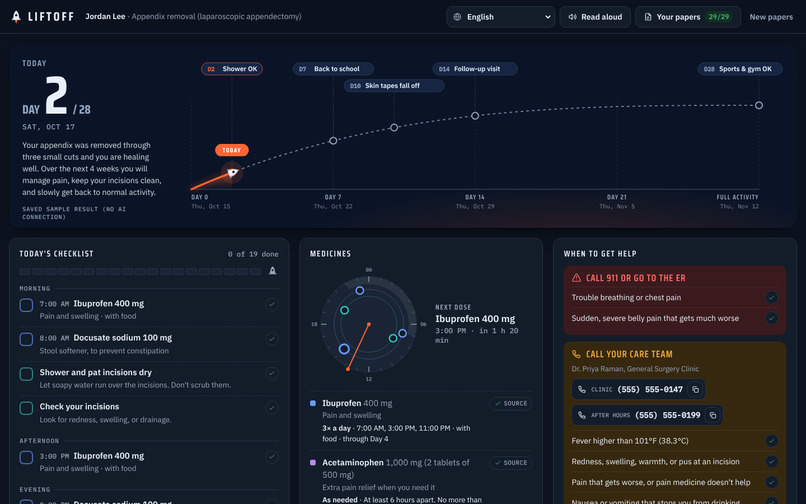Click check icon for Fever higher than 101°F
The height and width of the screenshot is (504, 806).
point(771,441)
